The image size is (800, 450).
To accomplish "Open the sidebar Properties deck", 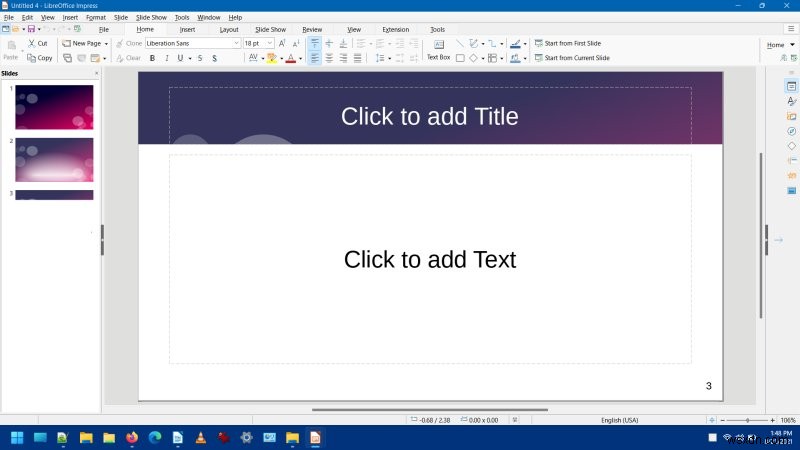I will click(791, 86).
